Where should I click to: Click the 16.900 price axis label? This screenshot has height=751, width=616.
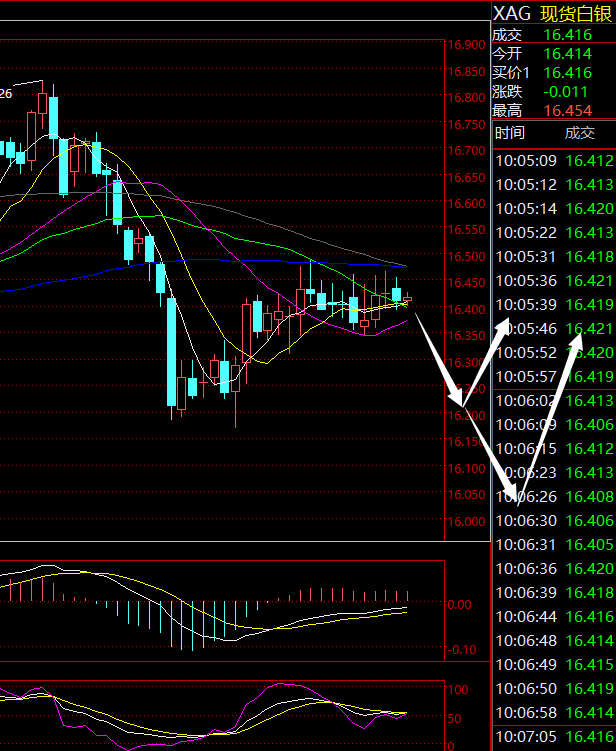468,45
